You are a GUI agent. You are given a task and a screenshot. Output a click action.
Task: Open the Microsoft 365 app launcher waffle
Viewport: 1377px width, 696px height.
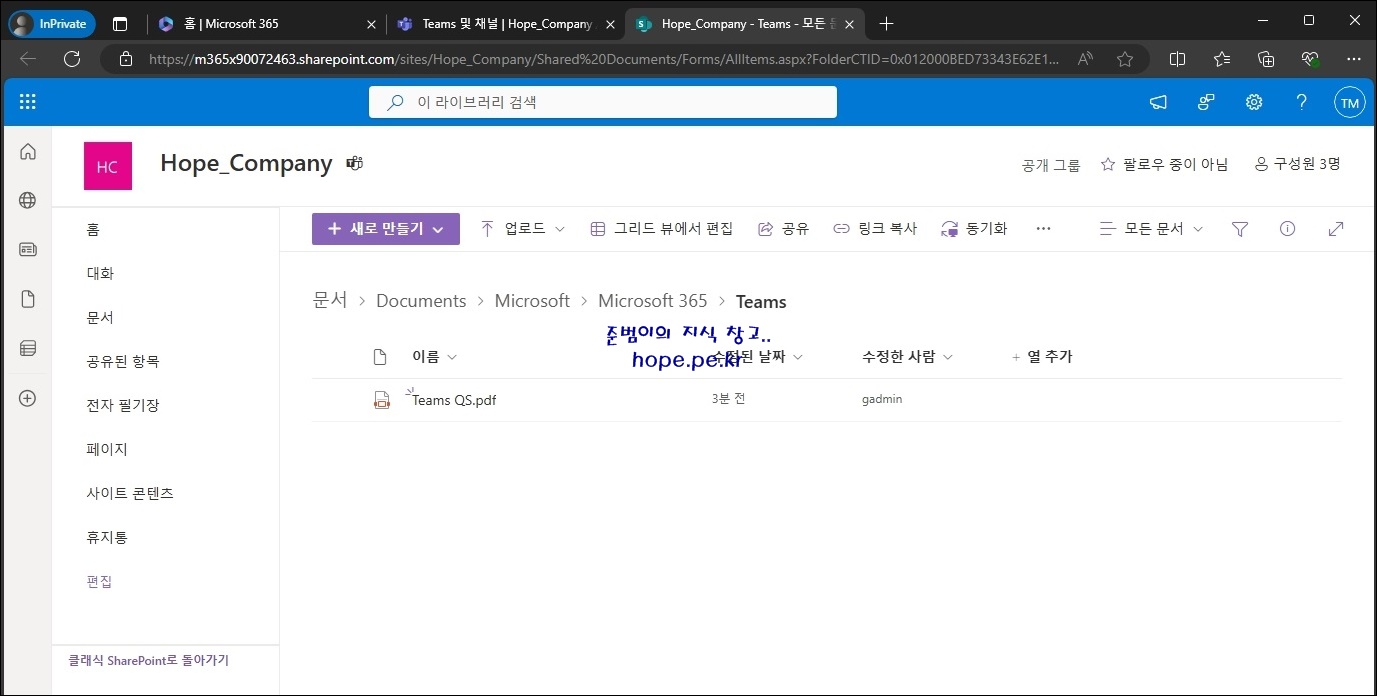[x=28, y=102]
